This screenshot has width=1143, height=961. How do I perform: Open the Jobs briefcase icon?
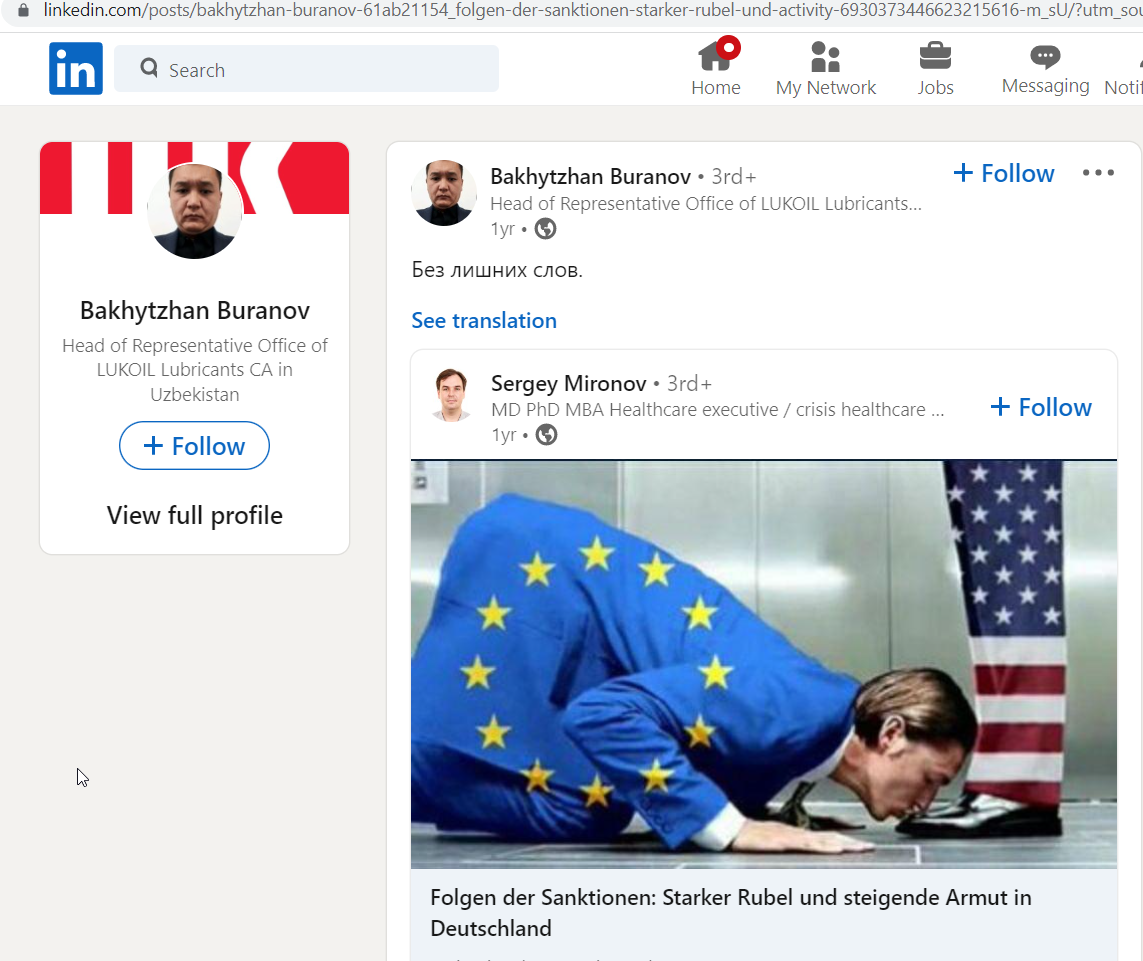coord(935,56)
